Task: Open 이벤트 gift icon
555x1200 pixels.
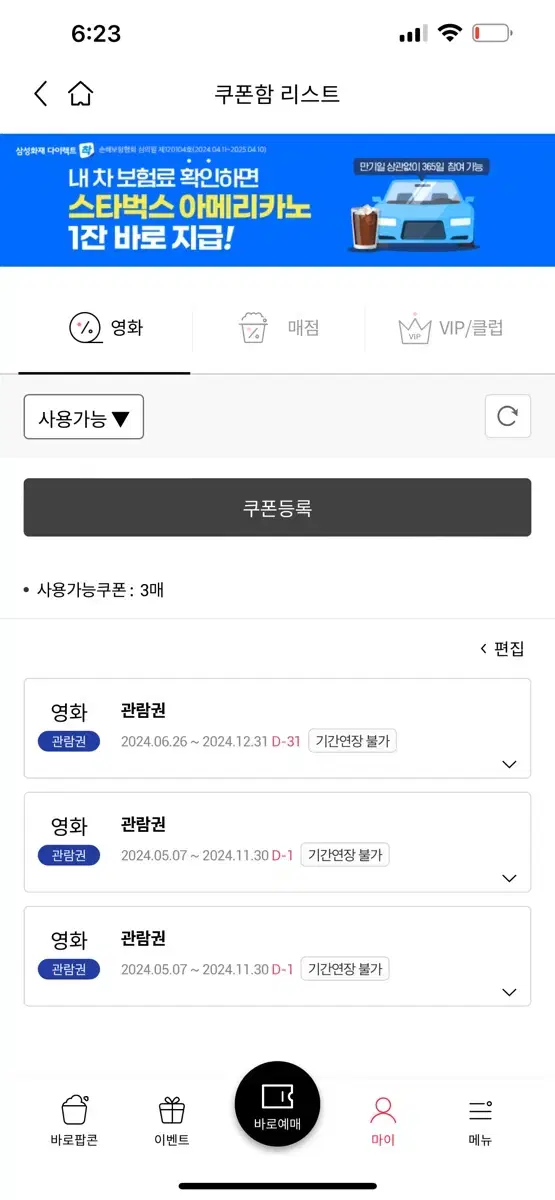Action: pos(172,1120)
